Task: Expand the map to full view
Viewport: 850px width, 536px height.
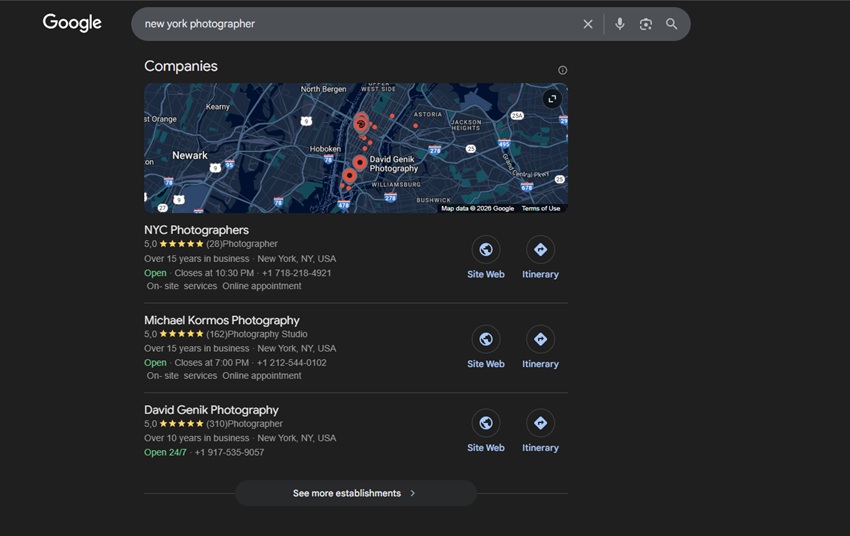Action: click(x=551, y=99)
